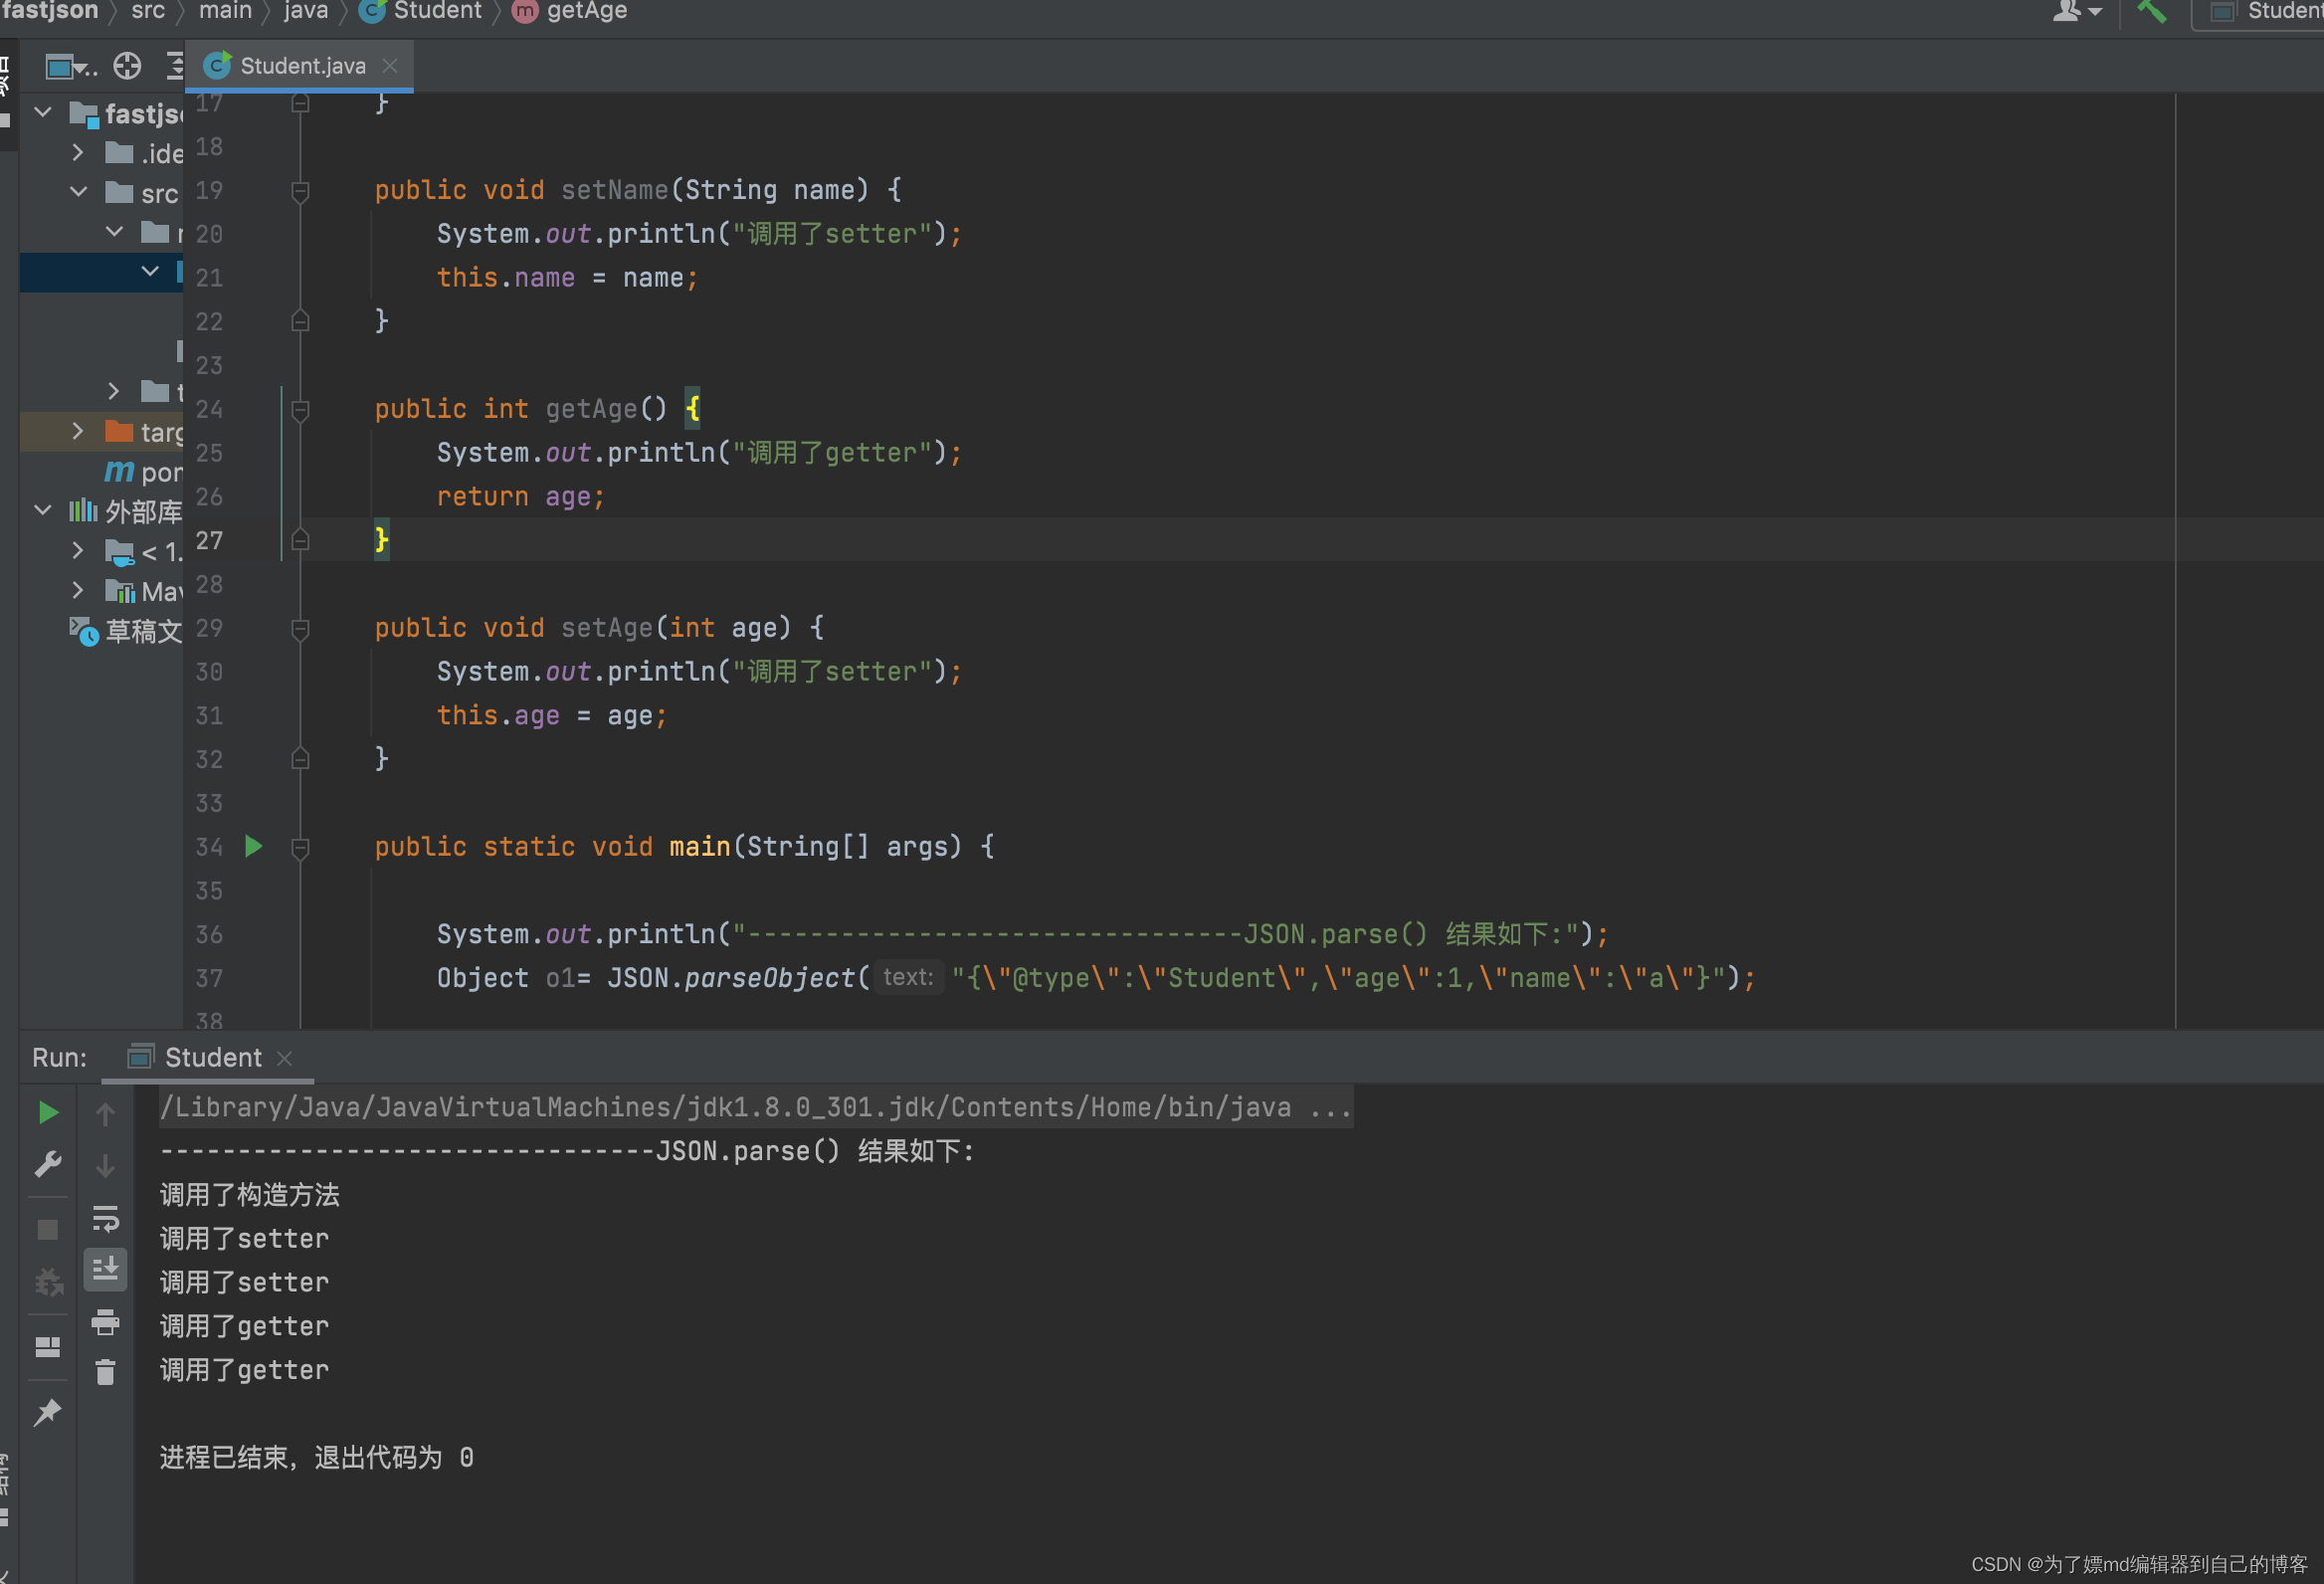Click the locate/select opened file crosshair icon
Viewport: 2324px width, 1584px height.
127,66
